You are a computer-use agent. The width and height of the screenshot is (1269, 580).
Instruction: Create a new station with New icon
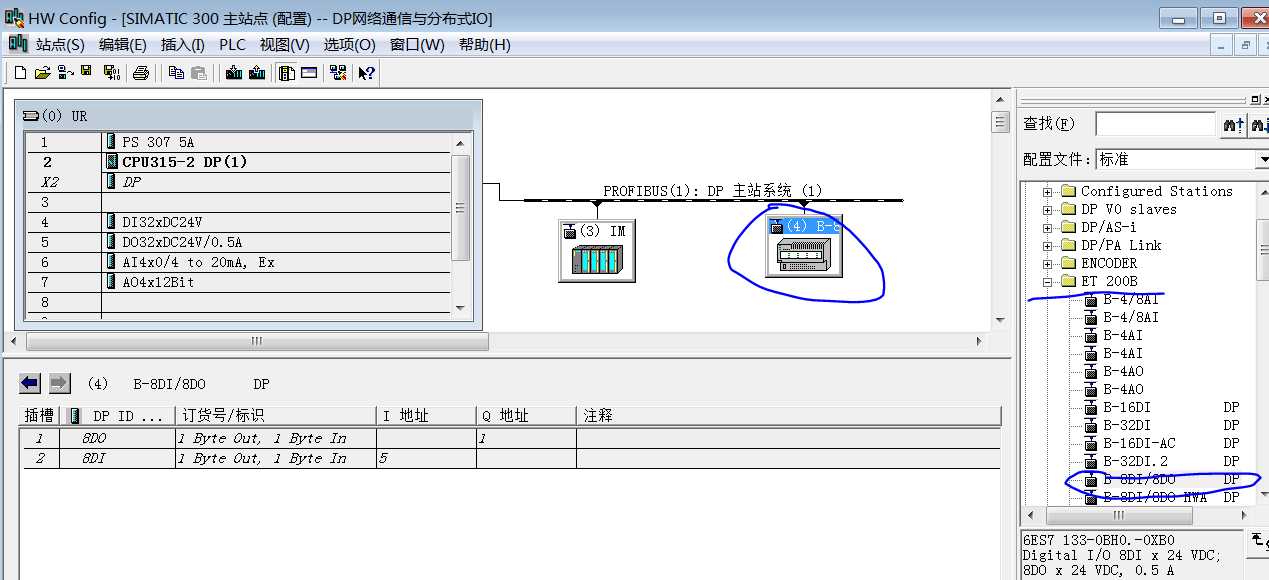point(20,73)
